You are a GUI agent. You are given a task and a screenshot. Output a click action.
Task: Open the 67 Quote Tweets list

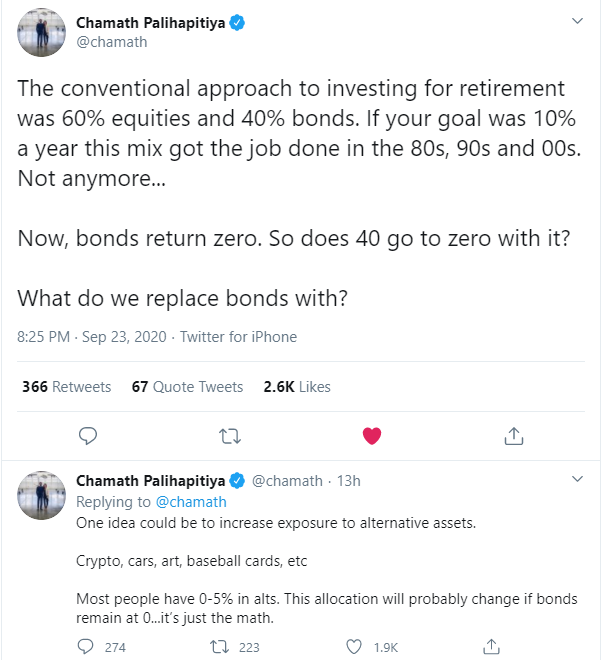point(187,386)
